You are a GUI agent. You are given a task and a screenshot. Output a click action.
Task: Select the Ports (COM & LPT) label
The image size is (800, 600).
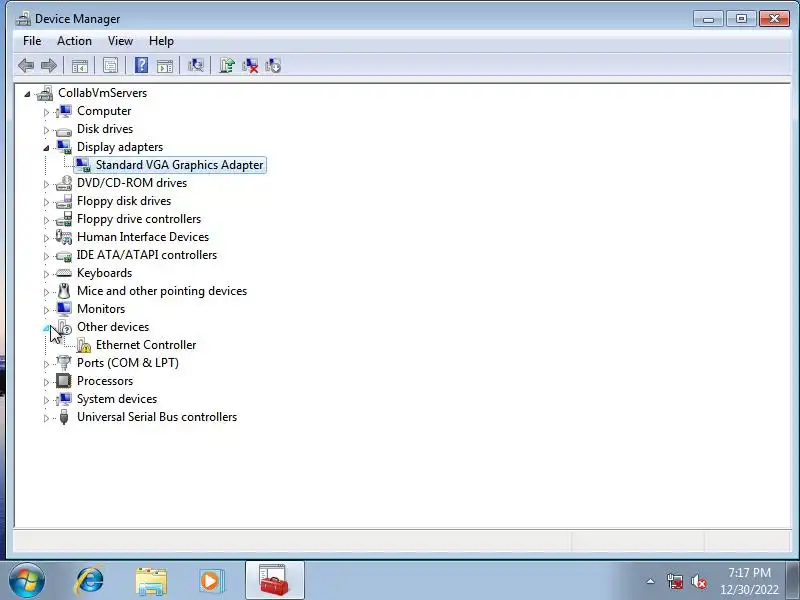tap(128, 363)
